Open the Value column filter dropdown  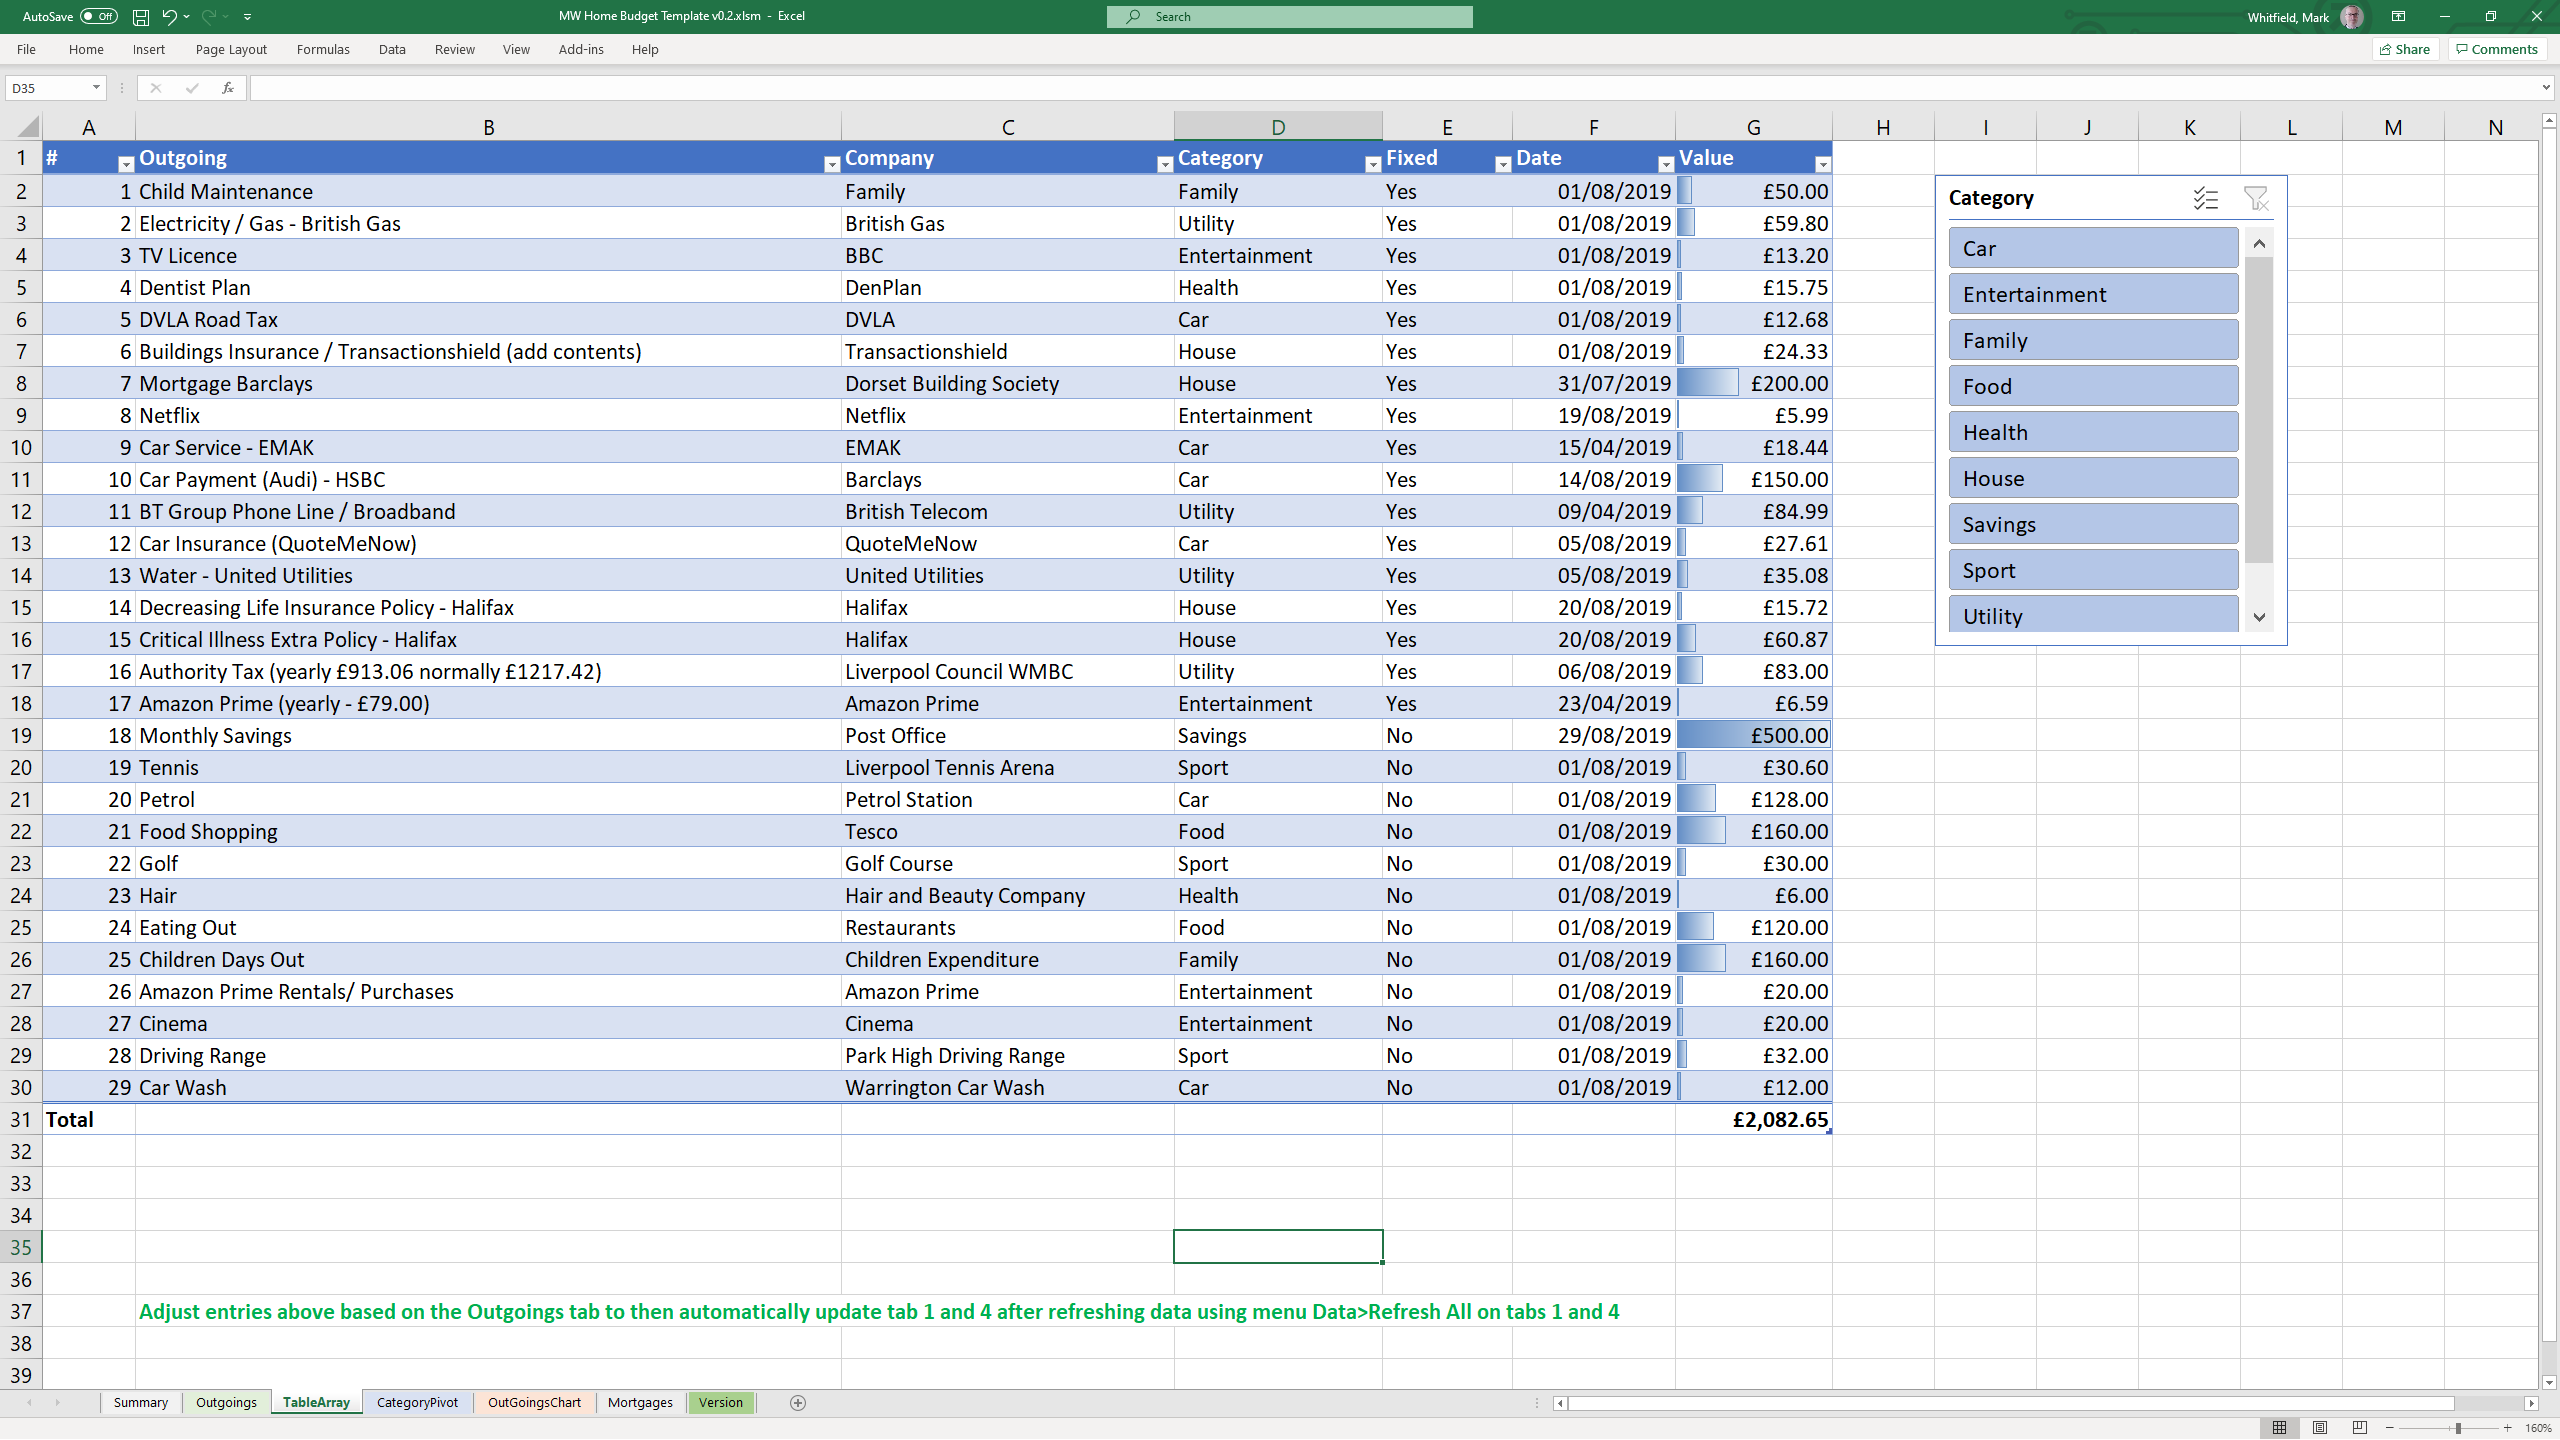tap(1822, 165)
